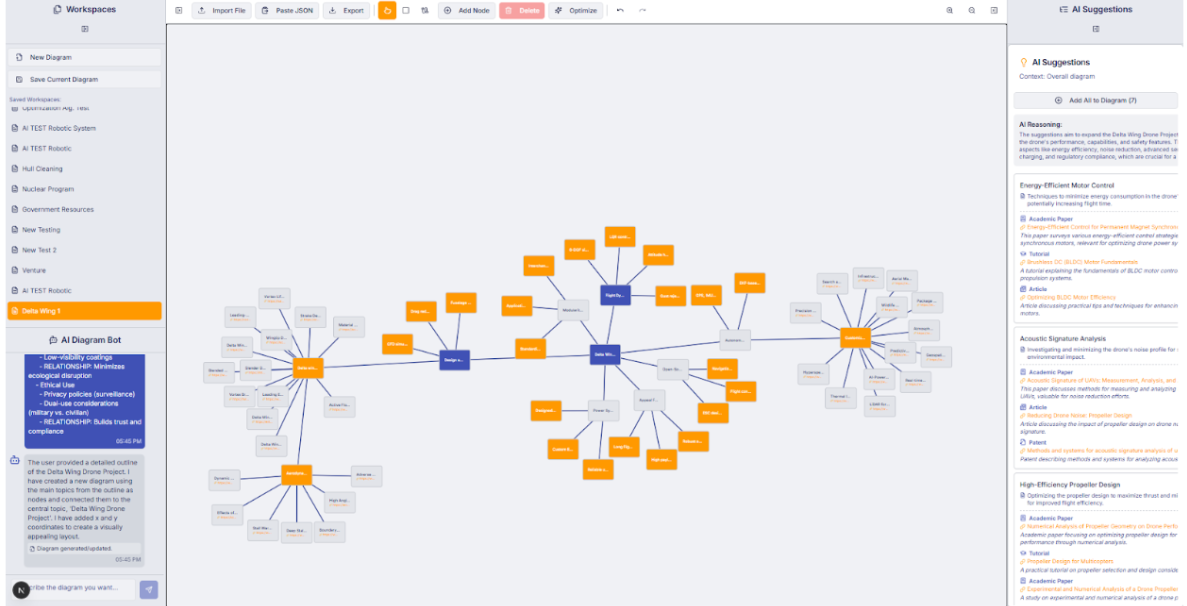Viewport: 1187px width, 606px height.
Task: Click the connect-nodes tool icon
Action: click(426, 10)
